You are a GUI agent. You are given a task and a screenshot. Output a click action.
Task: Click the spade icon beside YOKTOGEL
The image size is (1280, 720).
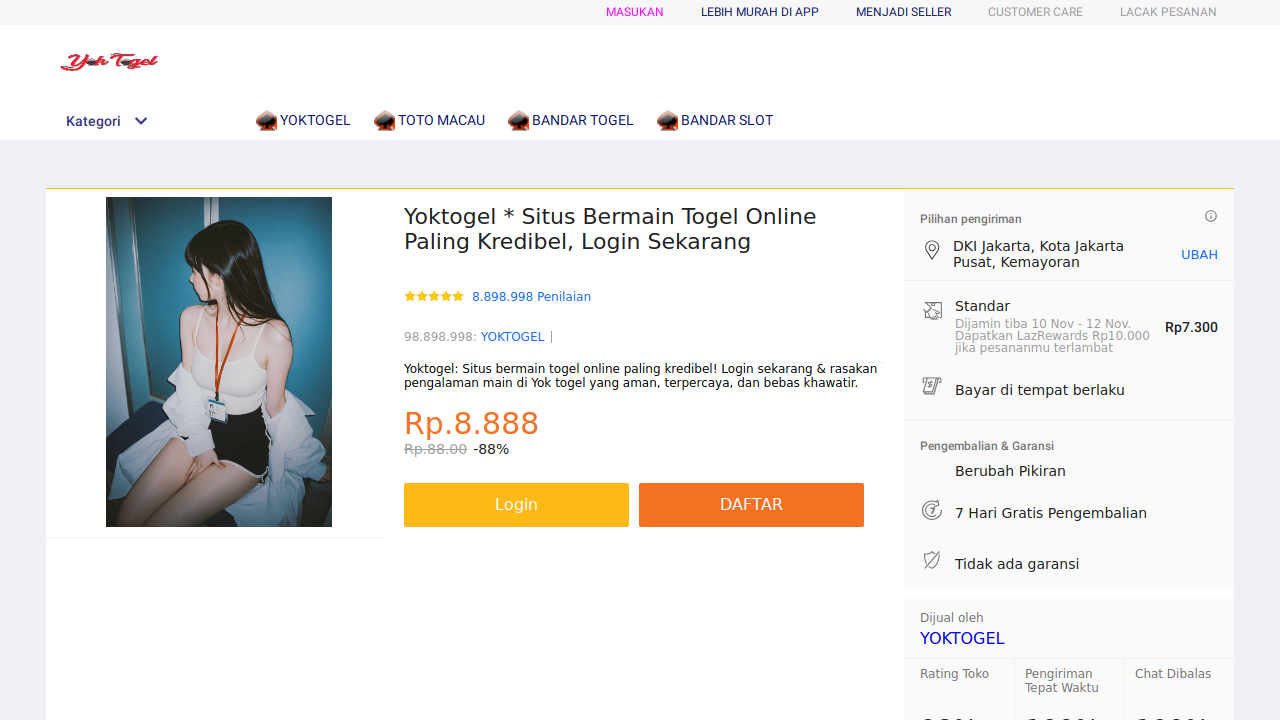[x=266, y=121]
